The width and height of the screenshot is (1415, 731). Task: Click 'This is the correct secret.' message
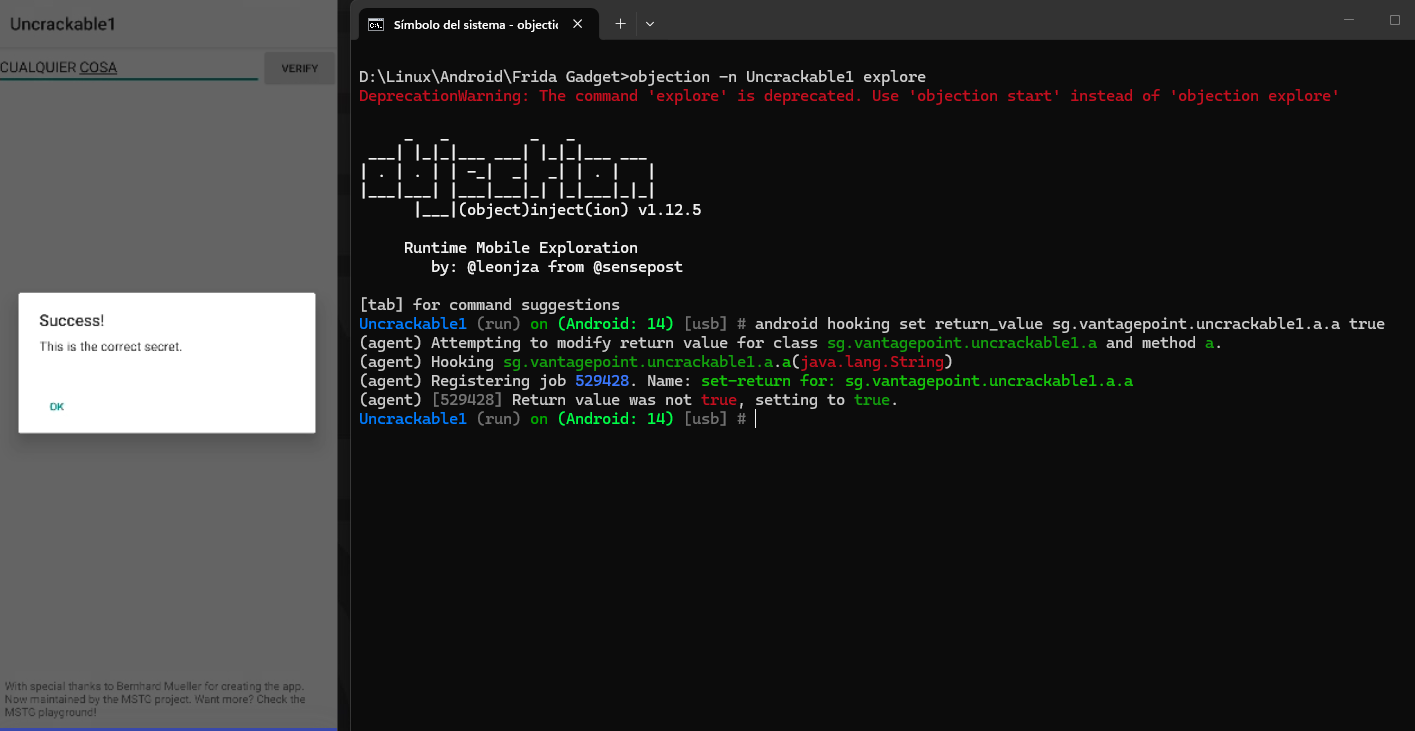111,347
